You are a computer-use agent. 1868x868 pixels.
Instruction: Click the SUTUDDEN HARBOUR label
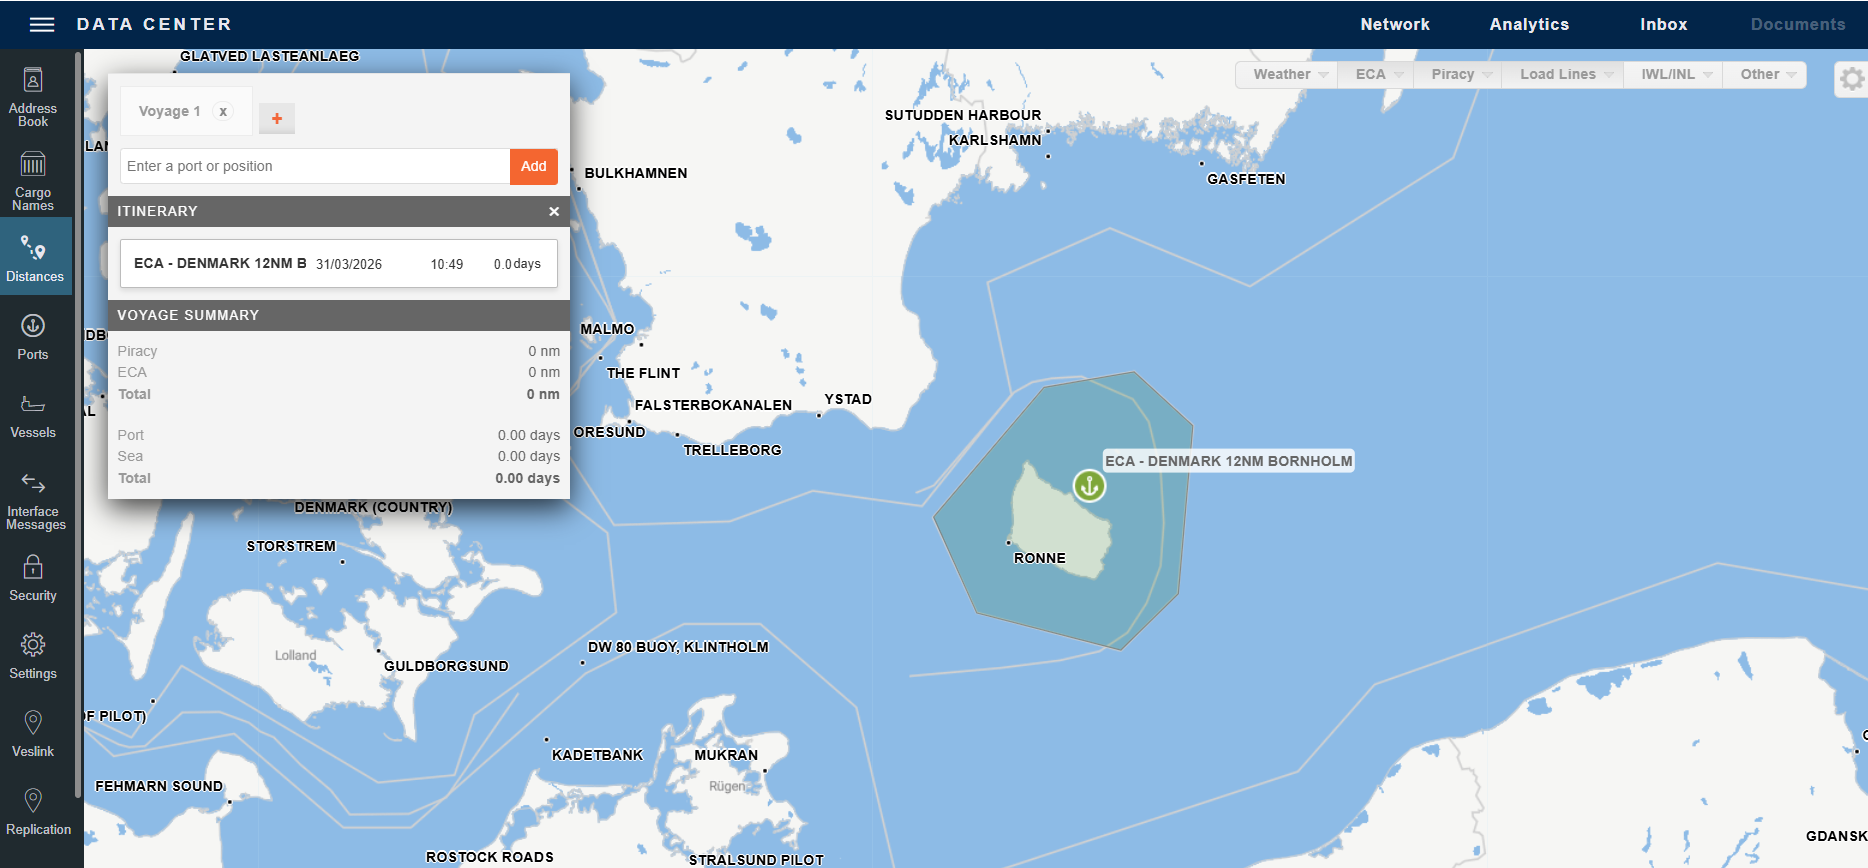click(963, 115)
